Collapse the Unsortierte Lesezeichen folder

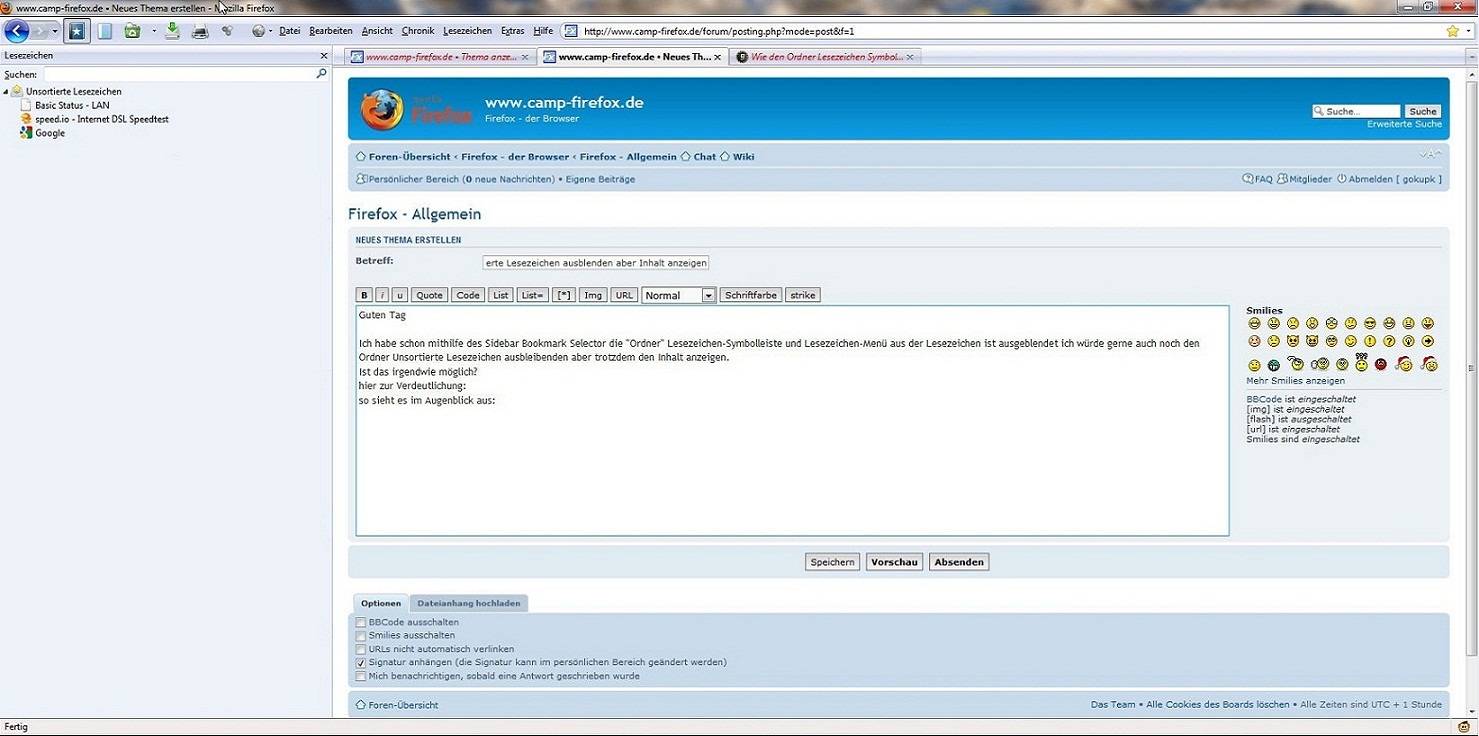[6, 92]
